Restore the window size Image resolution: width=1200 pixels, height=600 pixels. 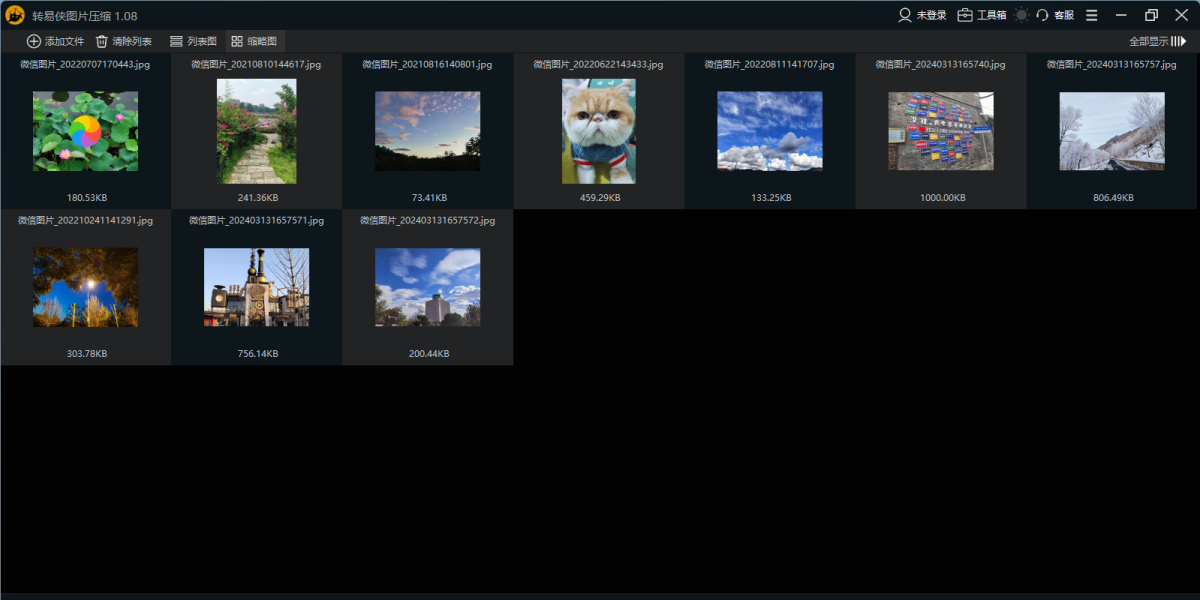1151,15
